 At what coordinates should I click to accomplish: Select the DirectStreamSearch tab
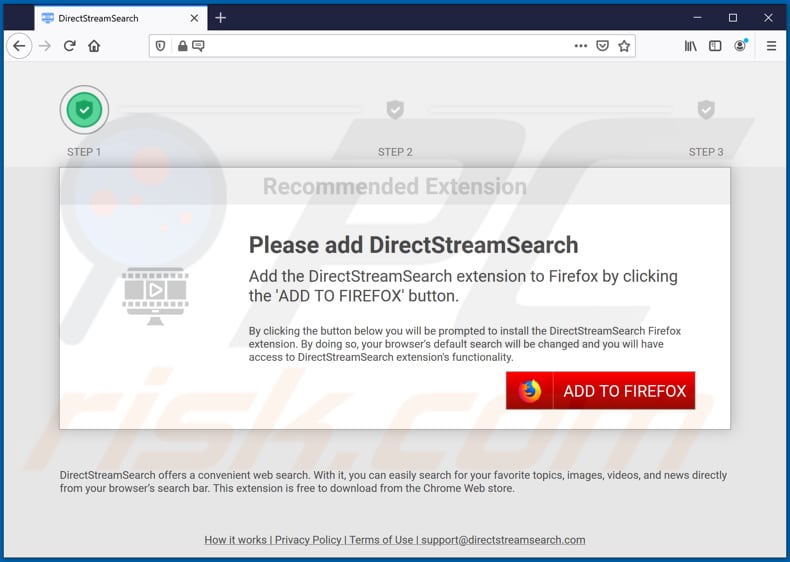point(120,19)
